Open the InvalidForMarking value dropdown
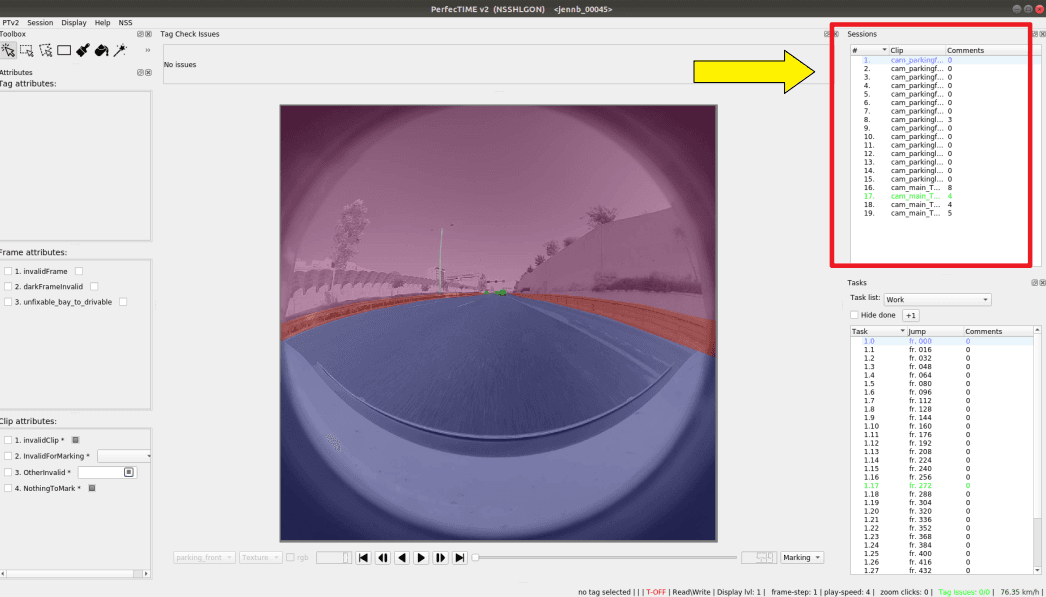This screenshot has height=597, width=1046. pos(124,456)
